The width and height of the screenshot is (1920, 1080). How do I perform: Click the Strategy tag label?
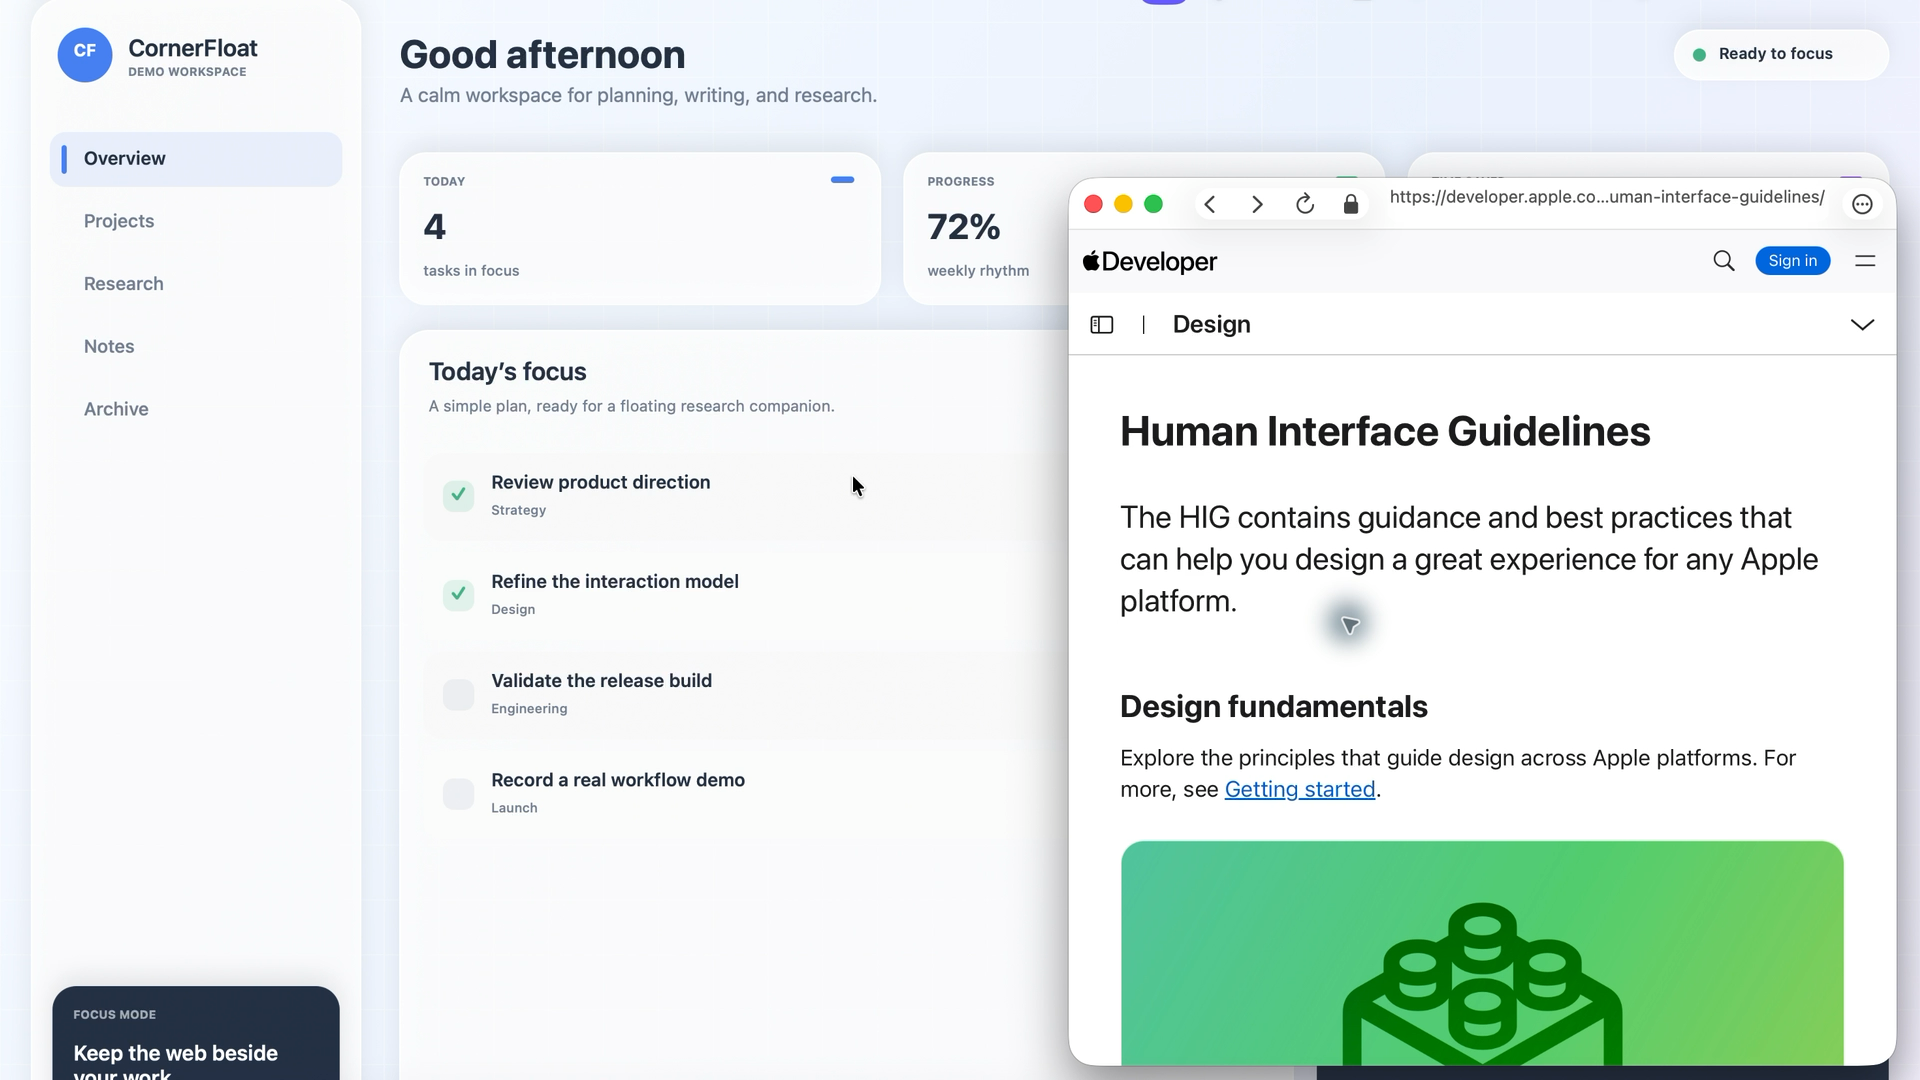click(519, 510)
